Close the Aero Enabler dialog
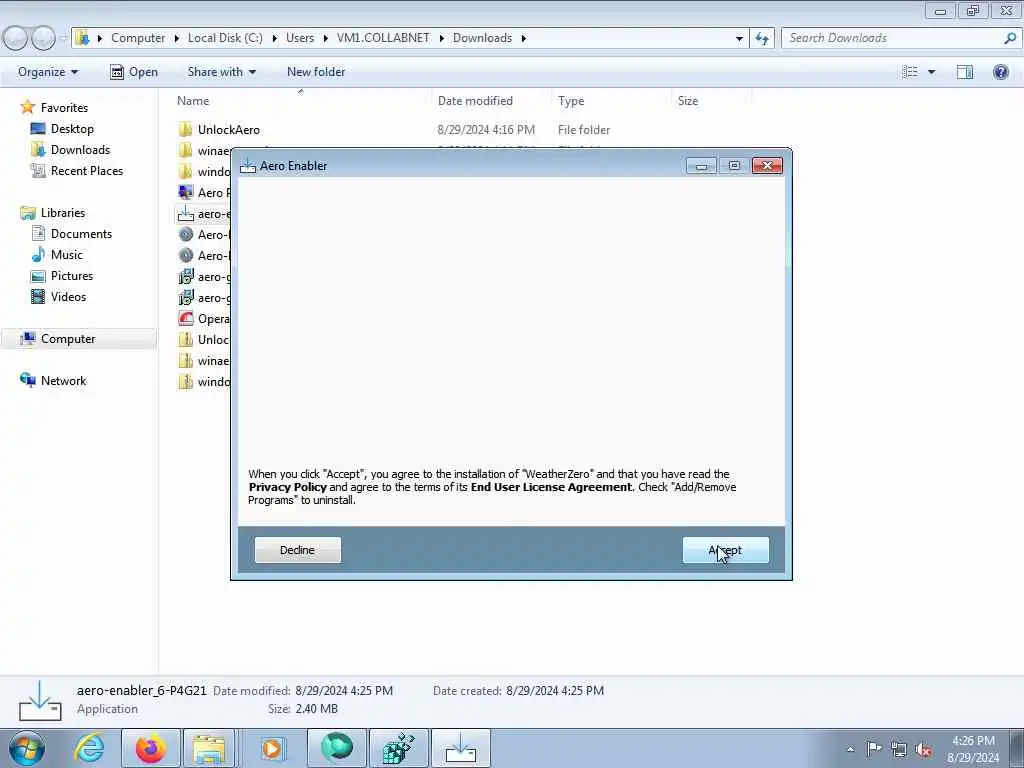This screenshot has height=768, width=1024. coord(767,166)
